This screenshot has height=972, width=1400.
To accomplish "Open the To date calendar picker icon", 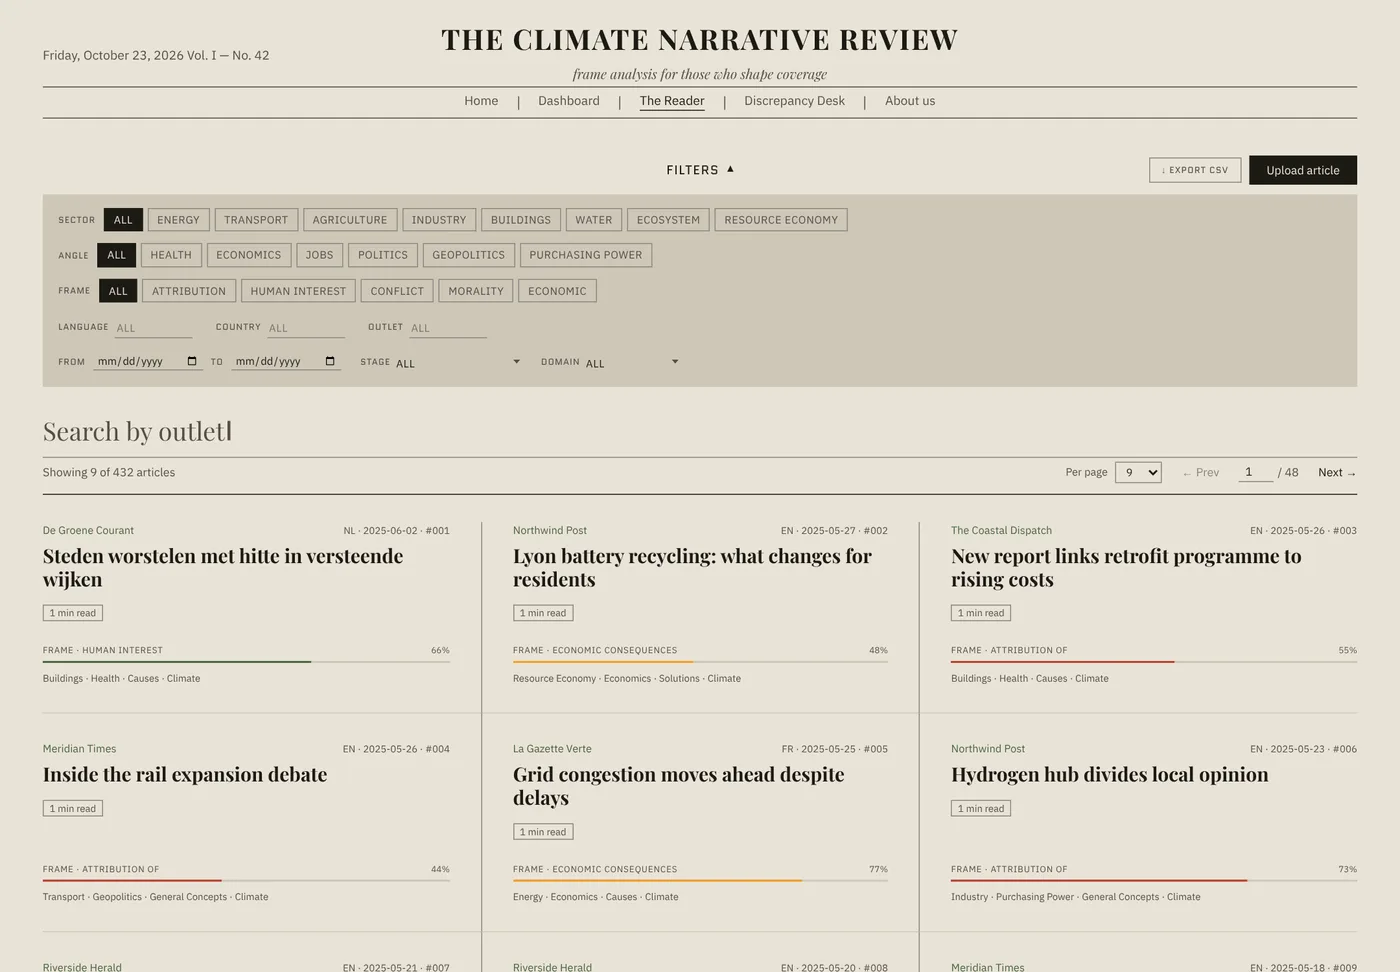I will tap(330, 361).
